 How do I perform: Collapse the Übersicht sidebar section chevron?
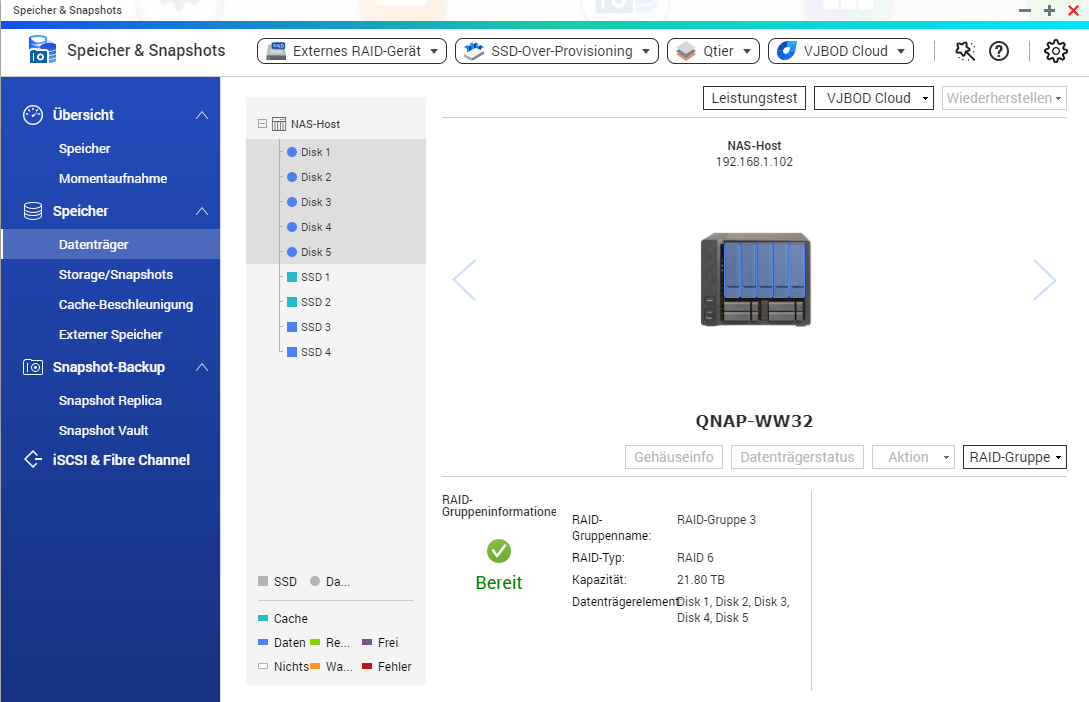coord(202,115)
